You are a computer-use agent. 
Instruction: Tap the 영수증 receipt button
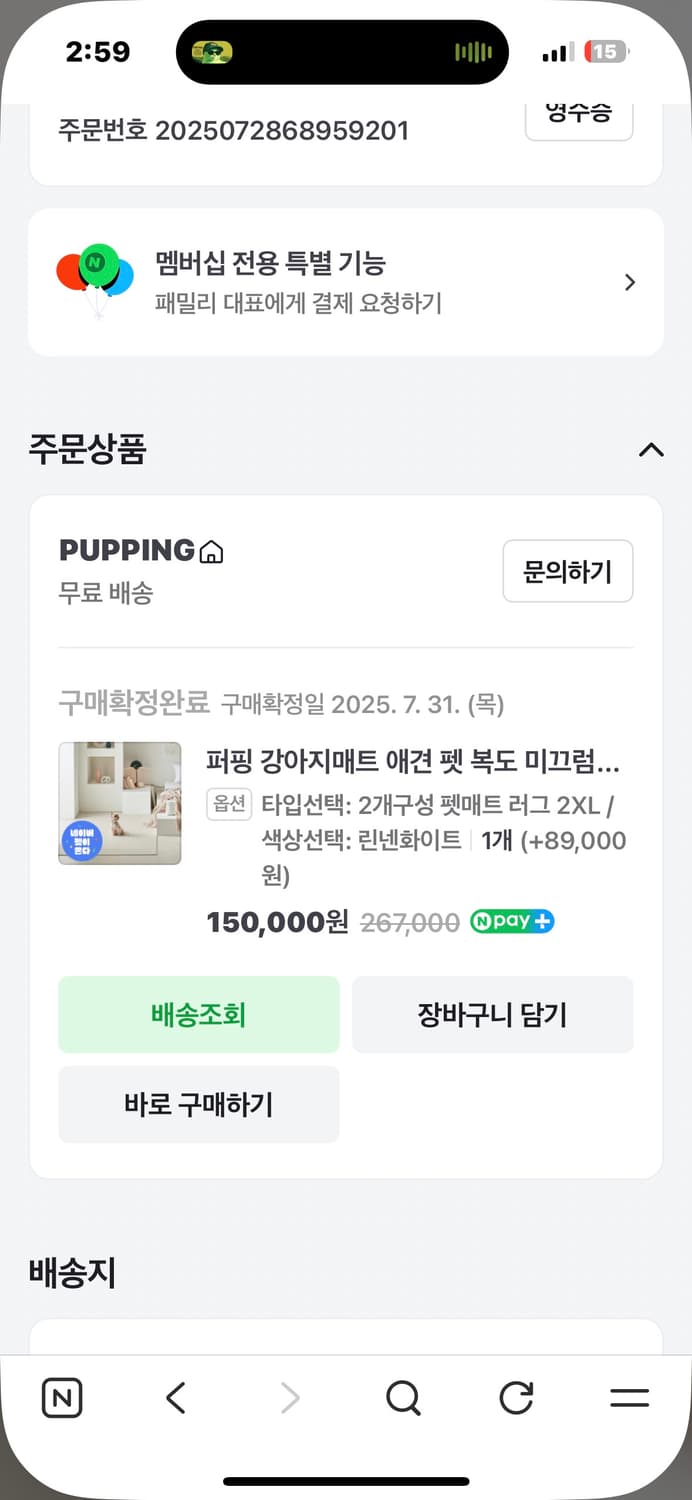[x=578, y=113]
